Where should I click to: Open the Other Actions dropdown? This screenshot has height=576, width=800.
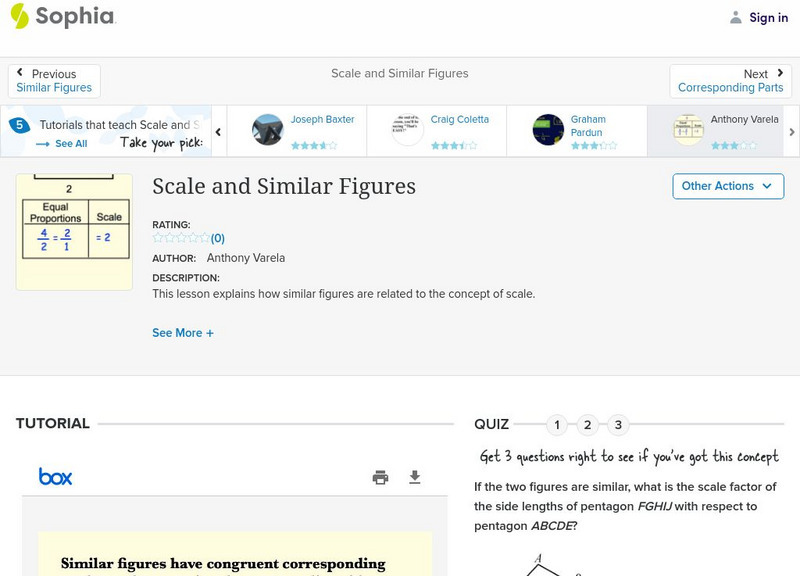point(727,186)
